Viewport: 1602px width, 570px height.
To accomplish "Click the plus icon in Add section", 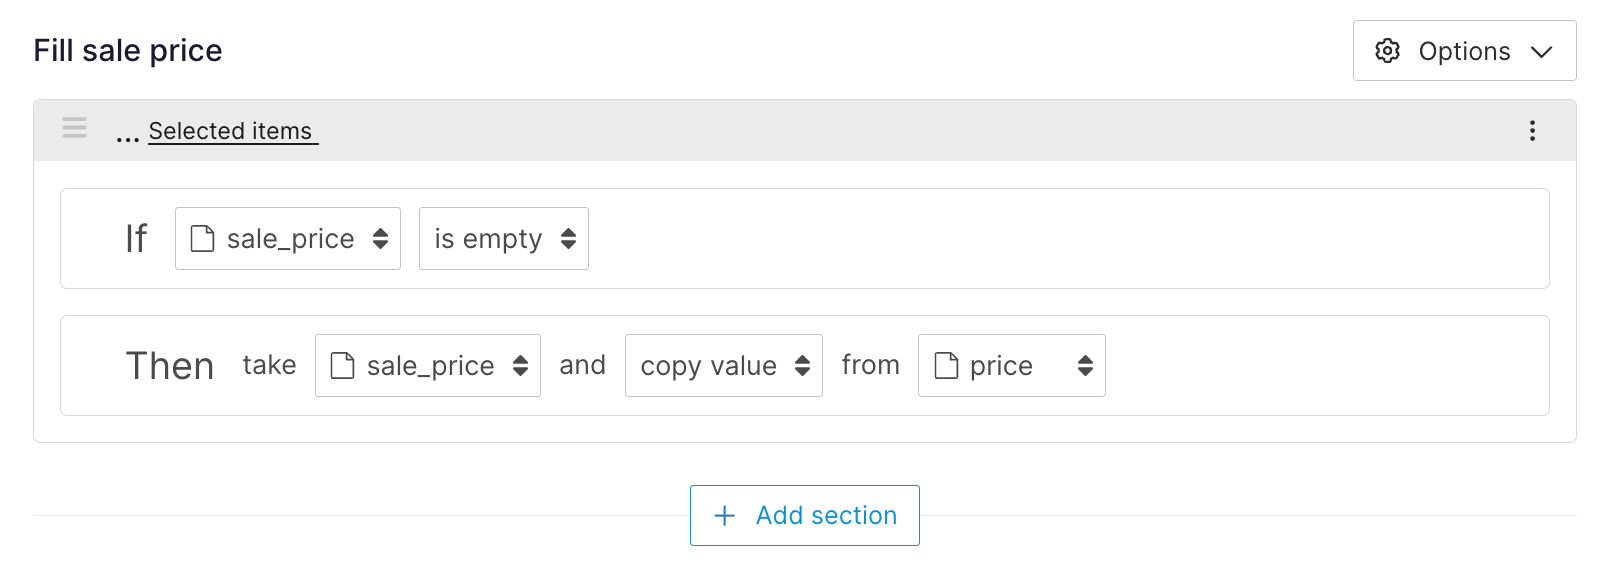I will [x=725, y=516].
